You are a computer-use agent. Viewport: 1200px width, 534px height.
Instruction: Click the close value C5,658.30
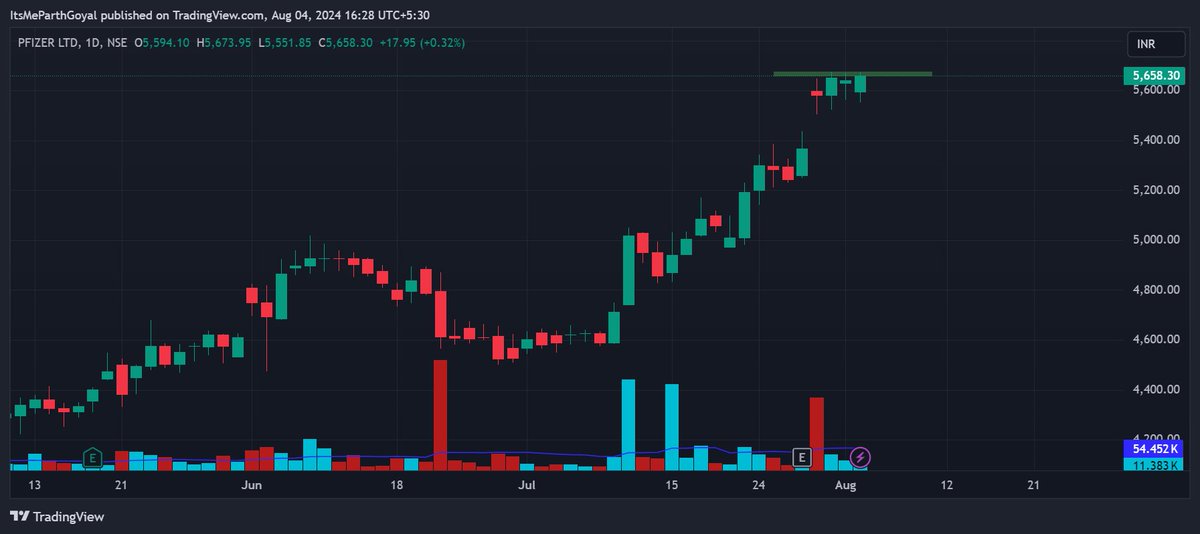[x=346, y=43]
